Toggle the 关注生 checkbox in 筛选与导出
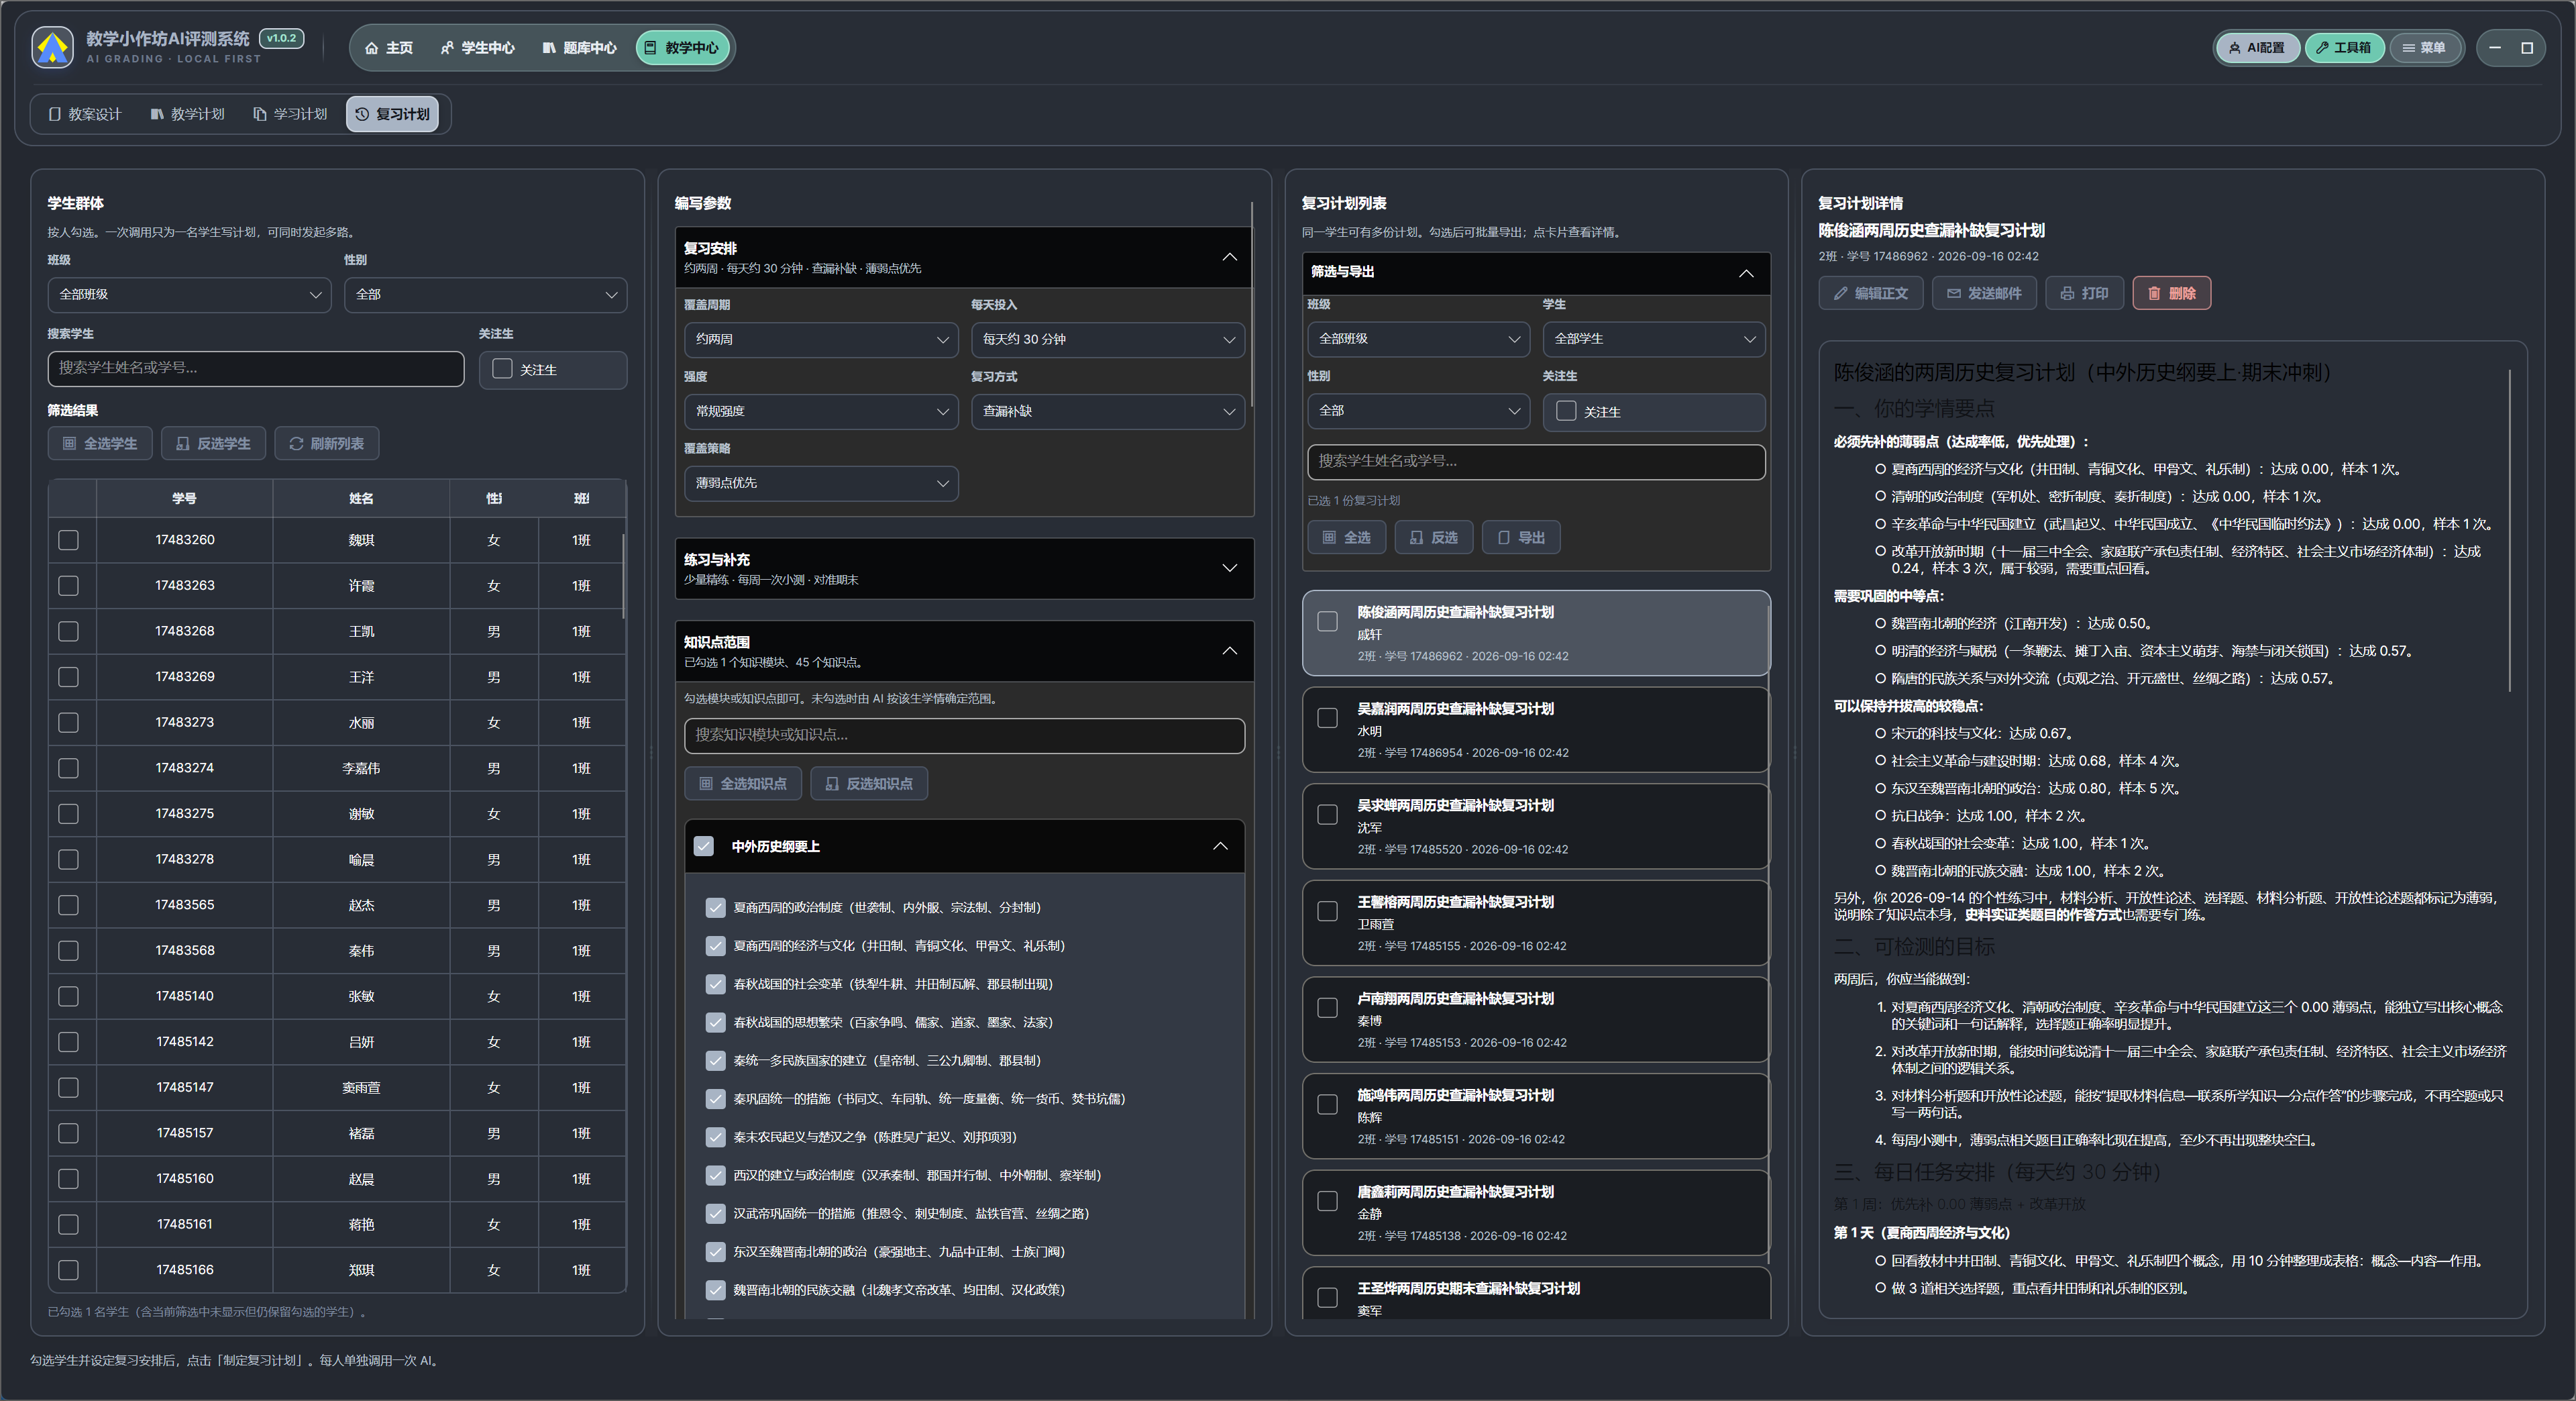Image resolution: width=2576 pixels, height=1401 pixels. 1566,411
